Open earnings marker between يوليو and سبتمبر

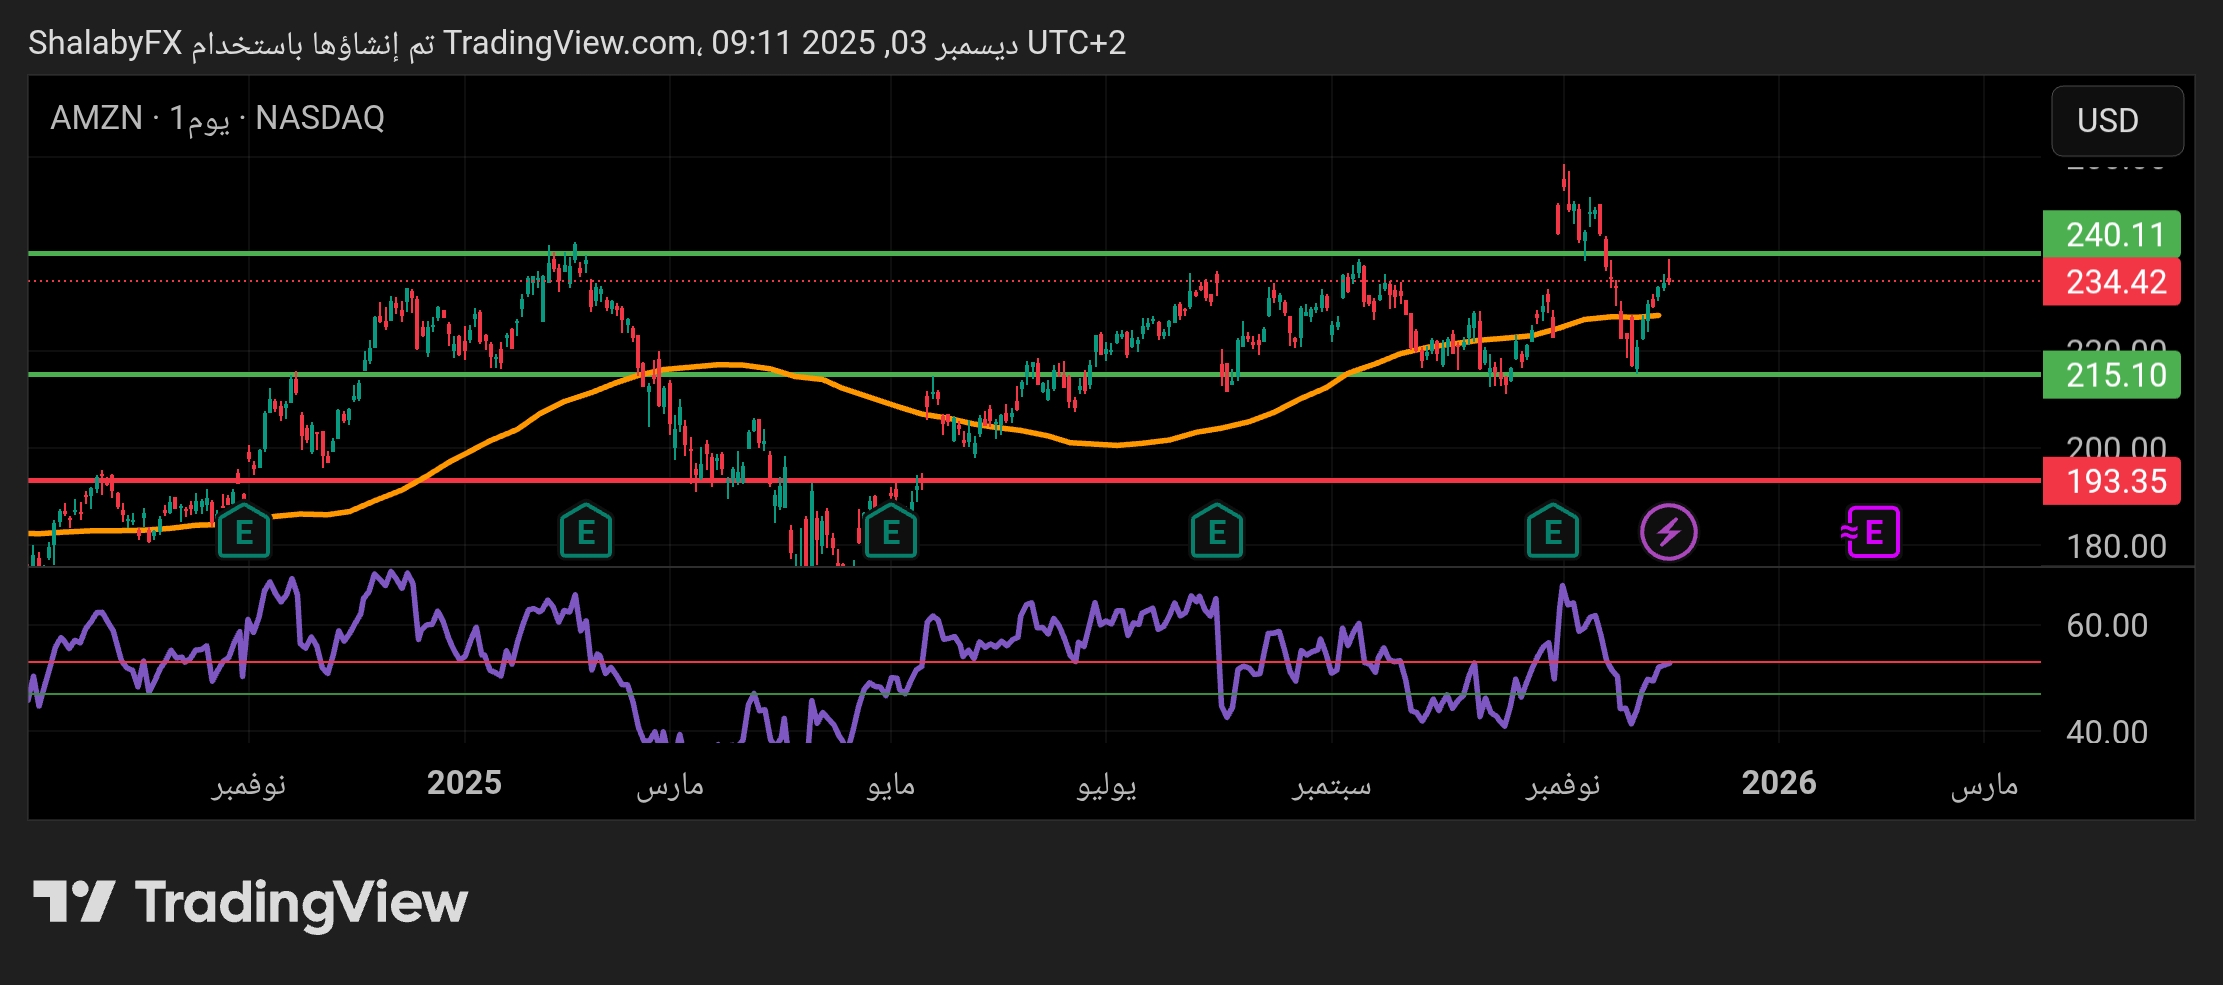tap(1217, 532)
